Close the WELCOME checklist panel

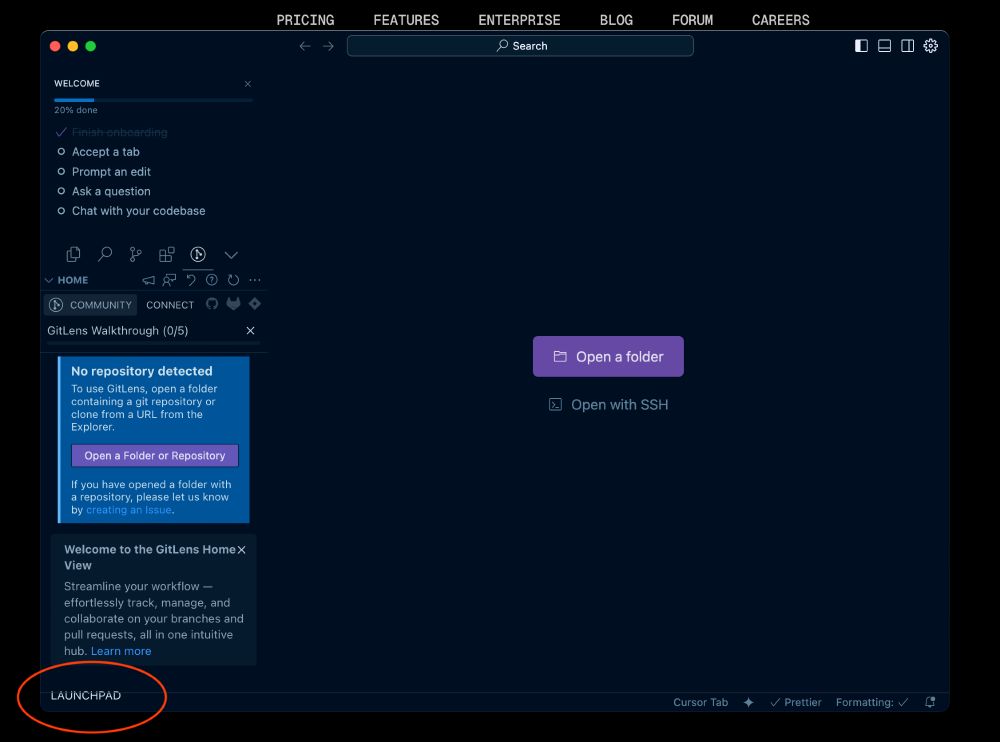247,84
